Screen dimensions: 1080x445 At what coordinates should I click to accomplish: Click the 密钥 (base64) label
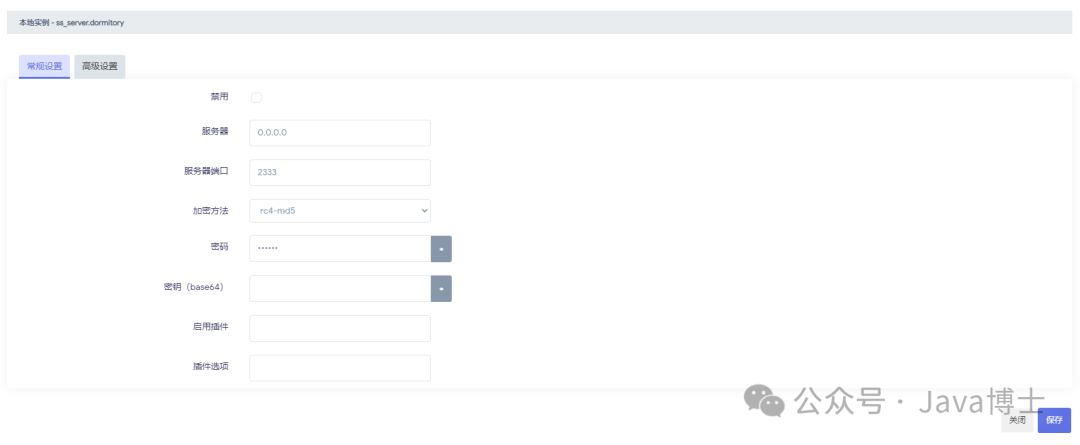pyautogui.click(x=195, y=287)
